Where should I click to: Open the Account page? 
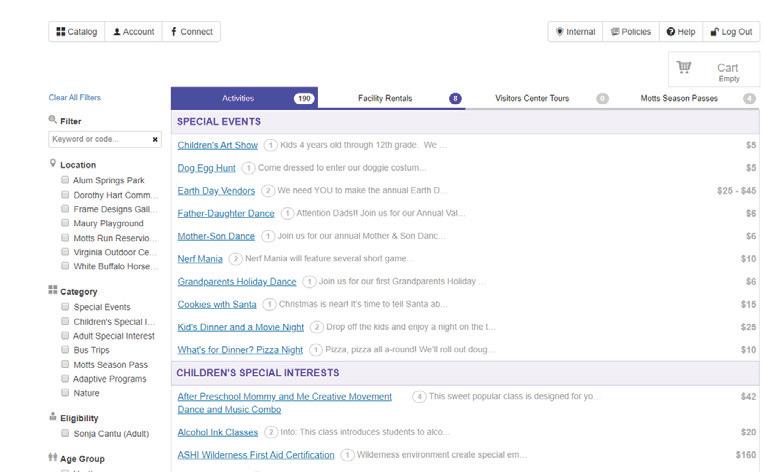[x=134, y=32]
